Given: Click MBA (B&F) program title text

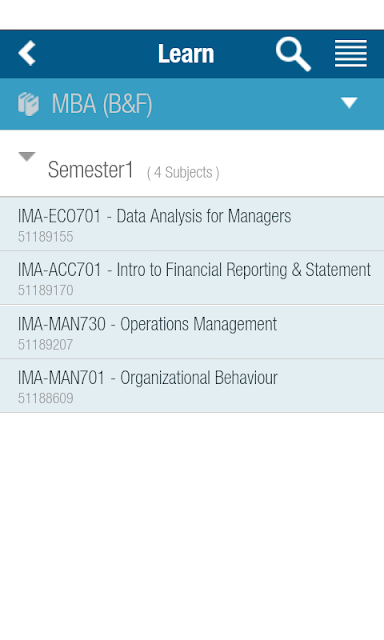Looking at the screenshot, I should point(102,104).
